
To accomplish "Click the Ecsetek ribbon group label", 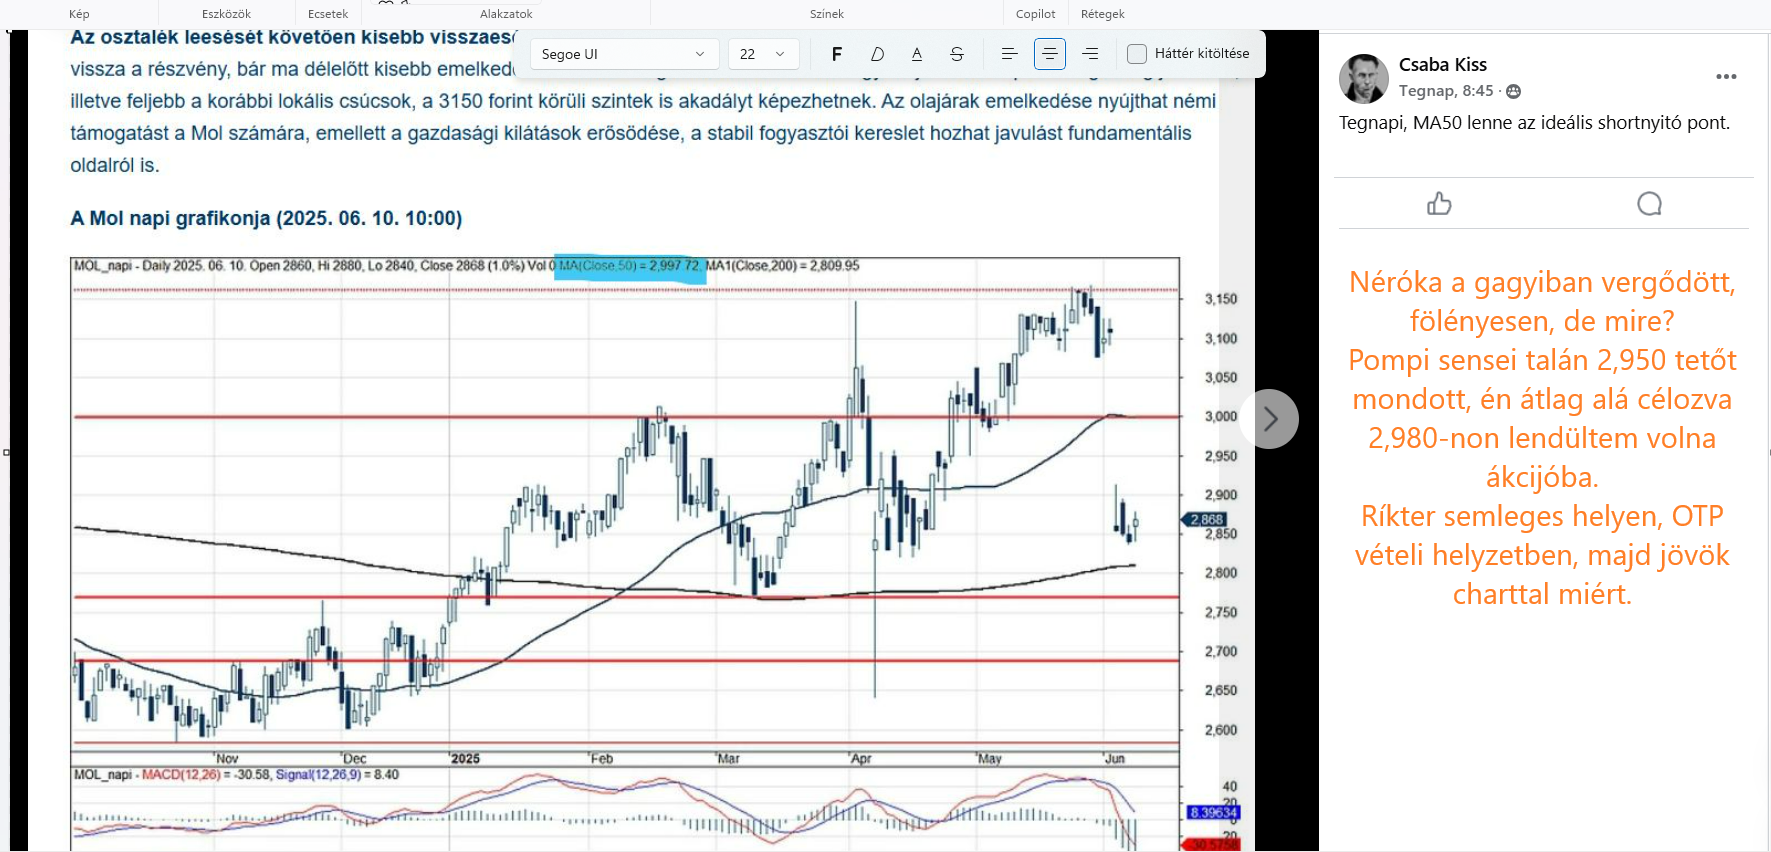I will tap(328, 14).
